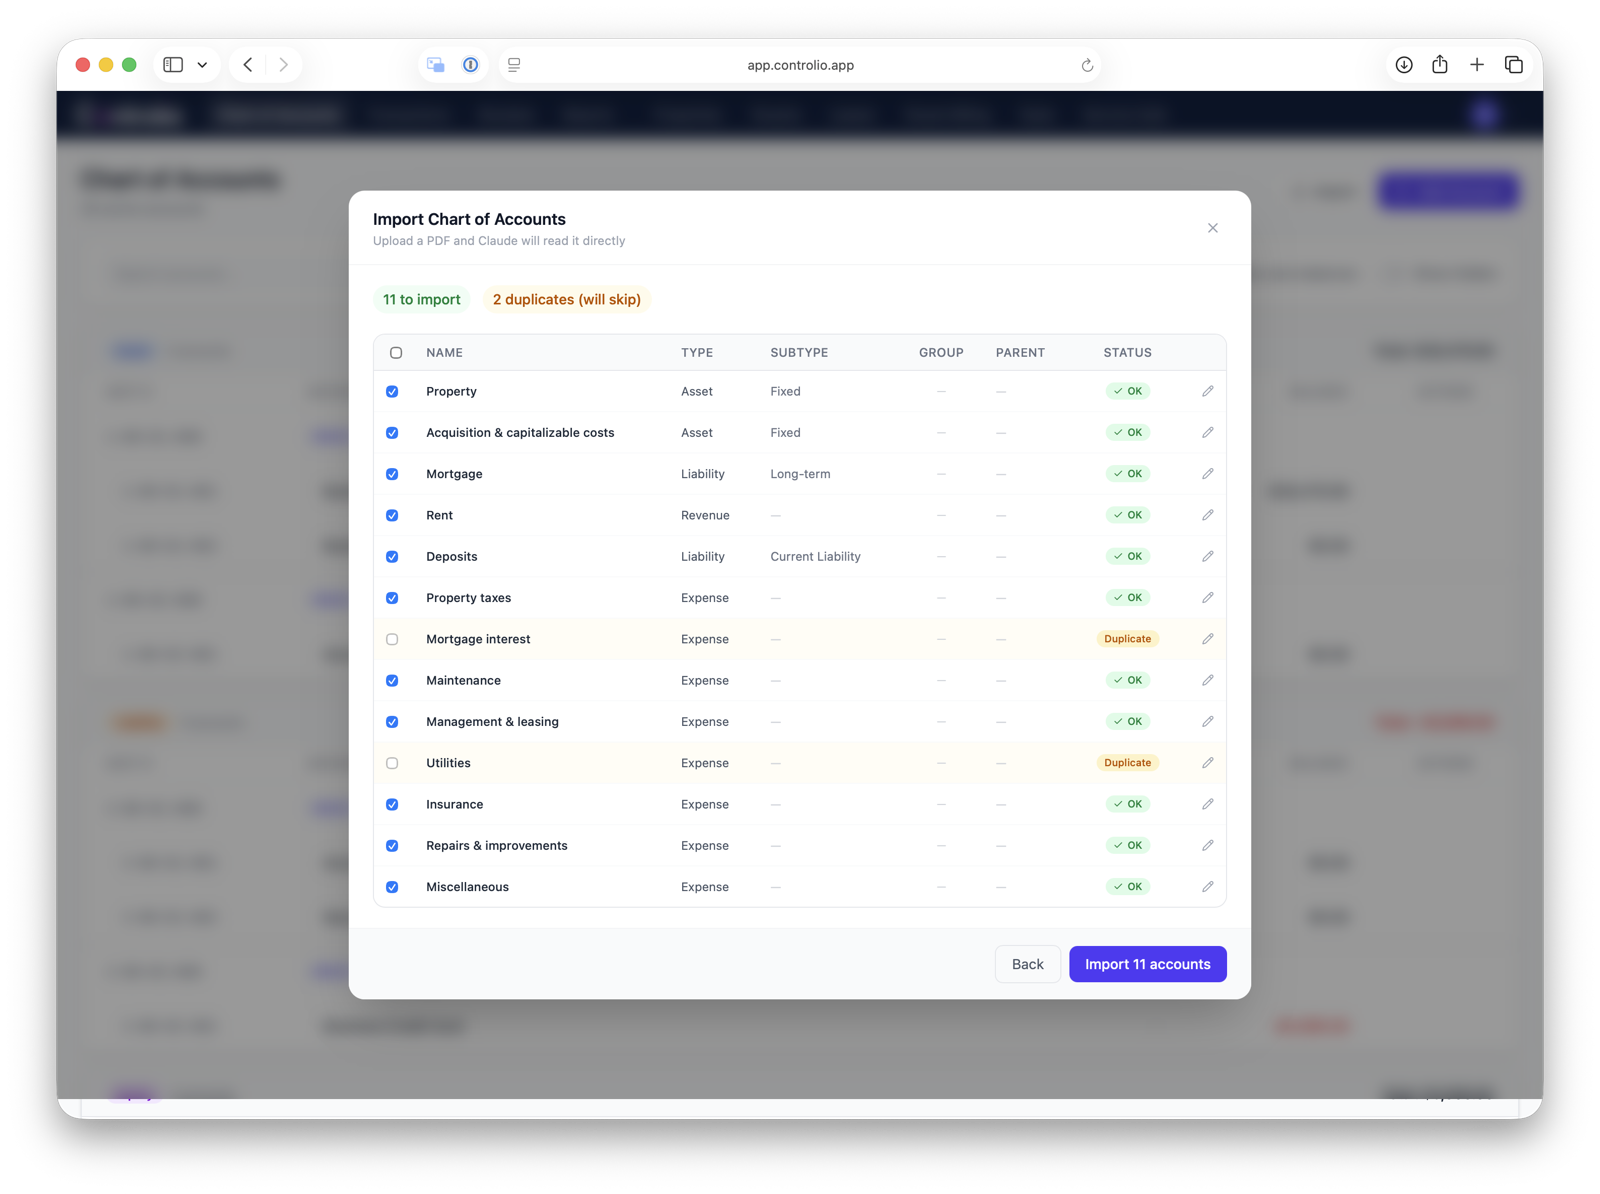
Task: Click the 1Password extension icon
Action: (x=470, y=65)
